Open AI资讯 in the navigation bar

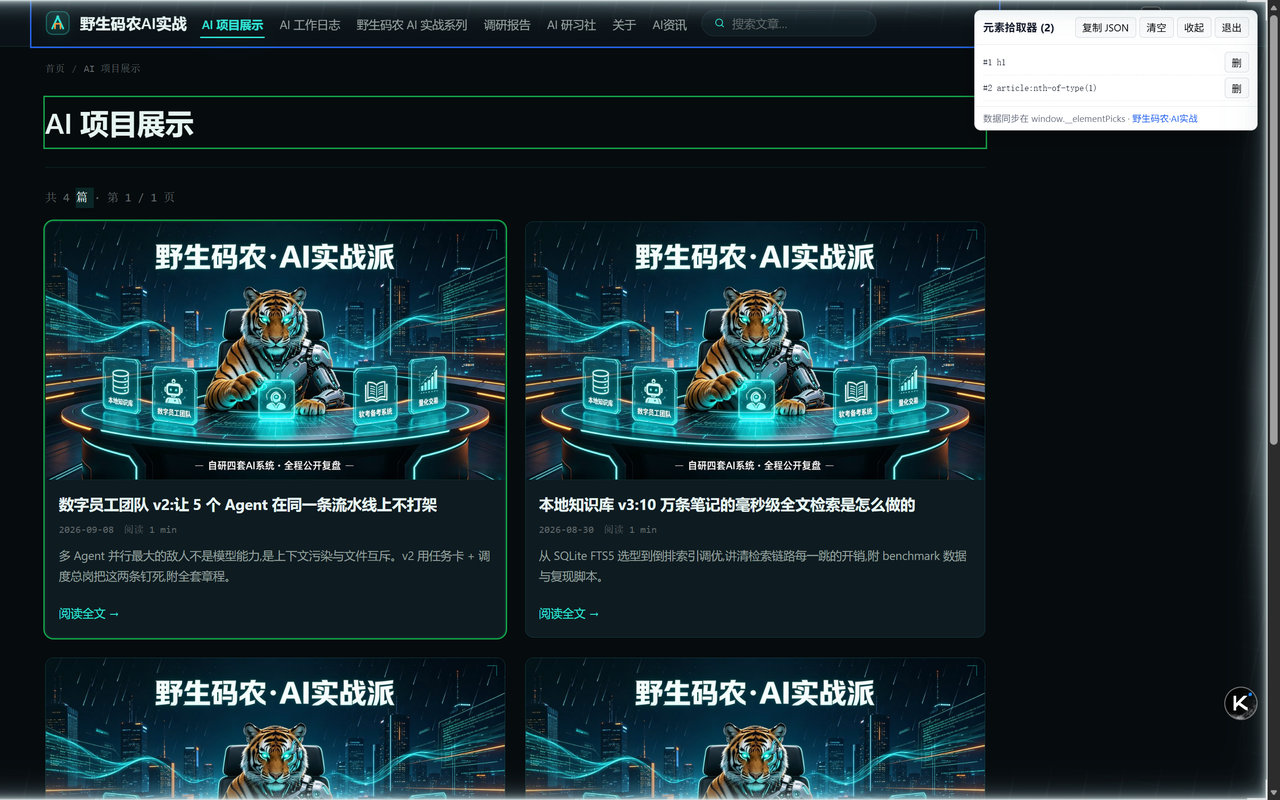click(669, 25)
